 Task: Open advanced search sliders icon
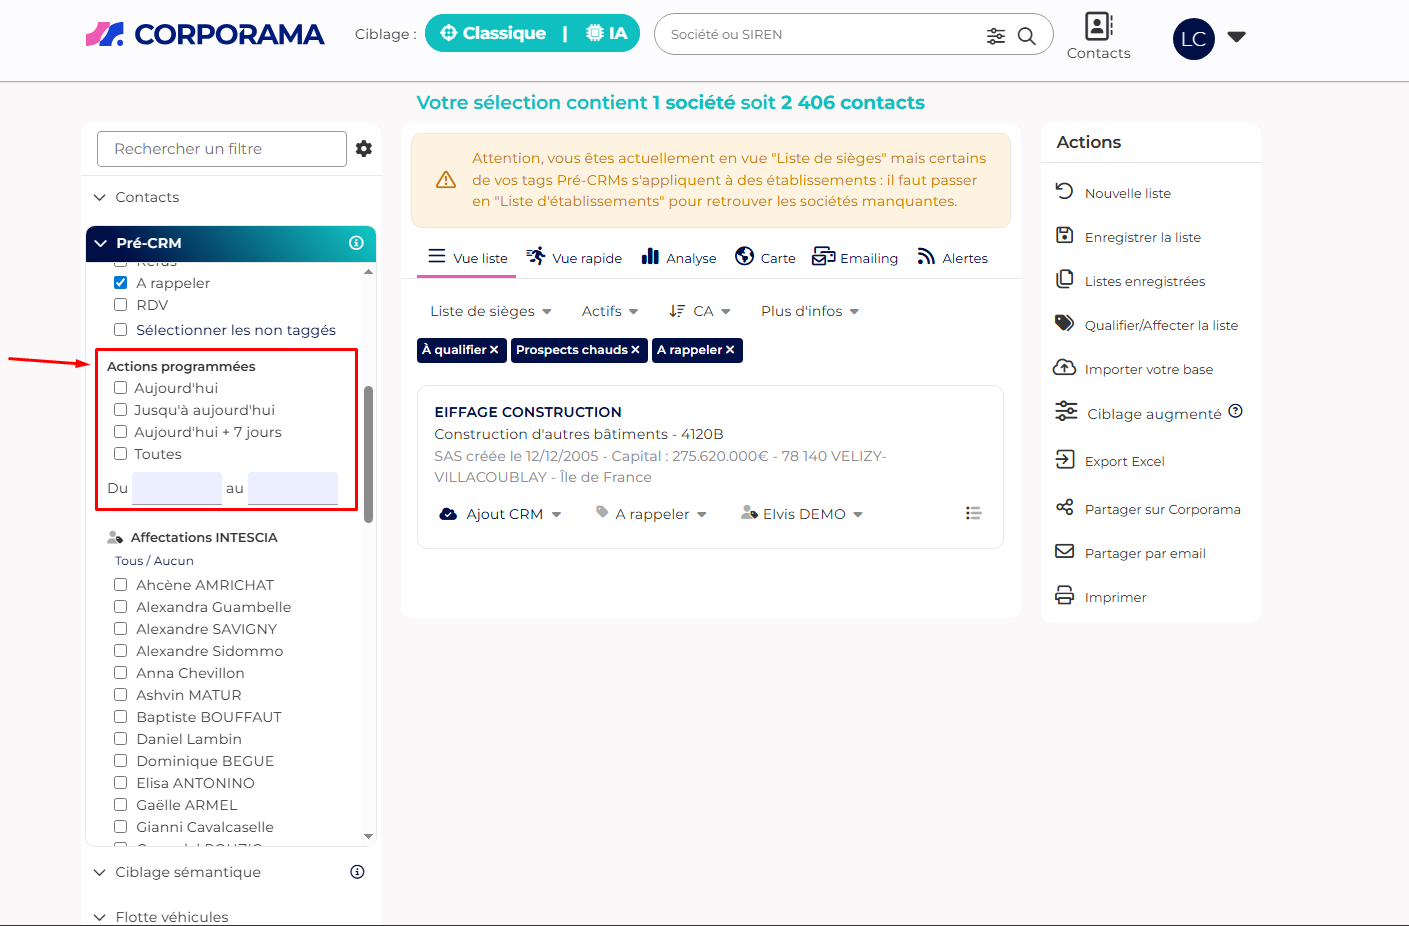click(995, 36)
